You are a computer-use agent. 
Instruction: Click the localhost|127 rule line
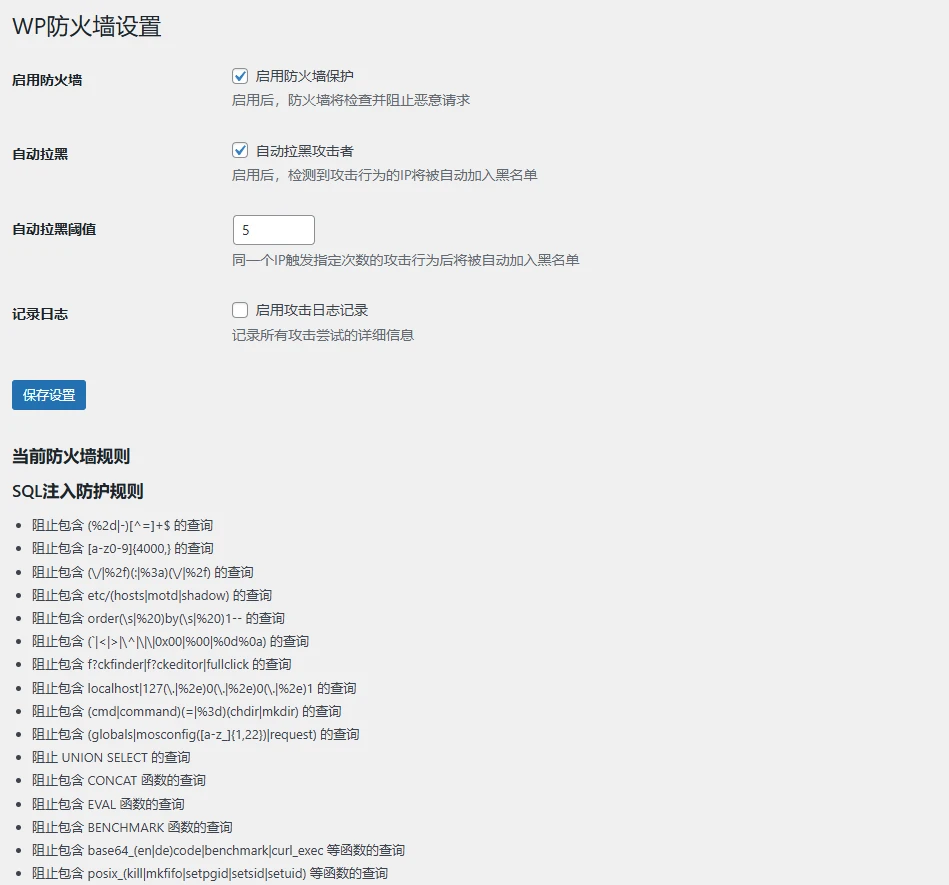tap(194, 688)
